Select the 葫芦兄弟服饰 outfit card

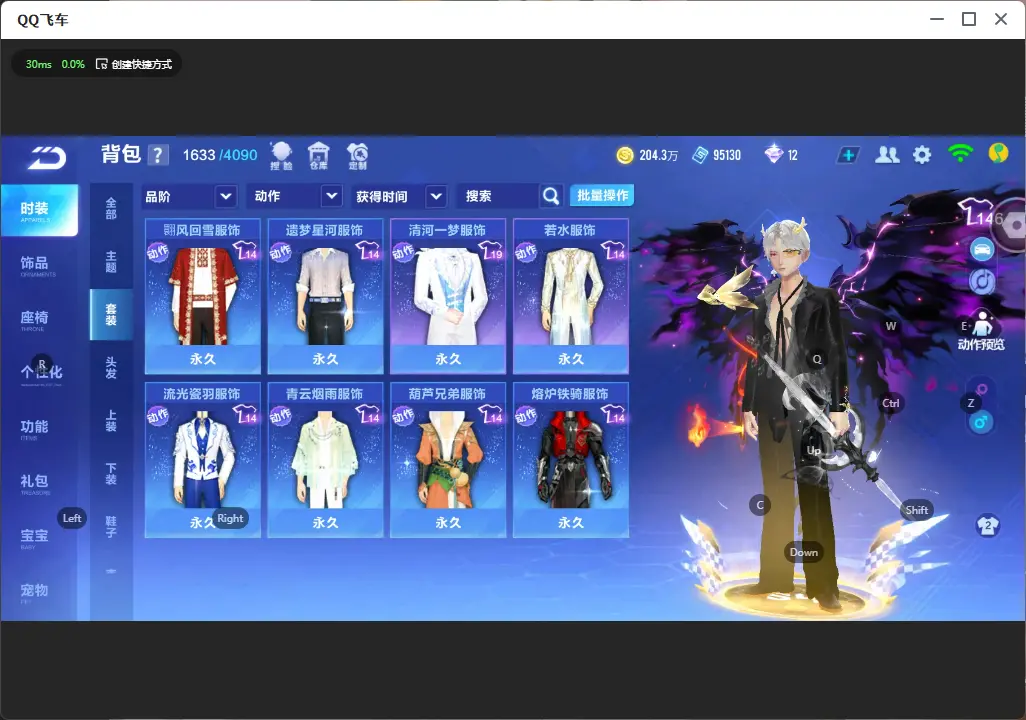(x=448, y=459)
